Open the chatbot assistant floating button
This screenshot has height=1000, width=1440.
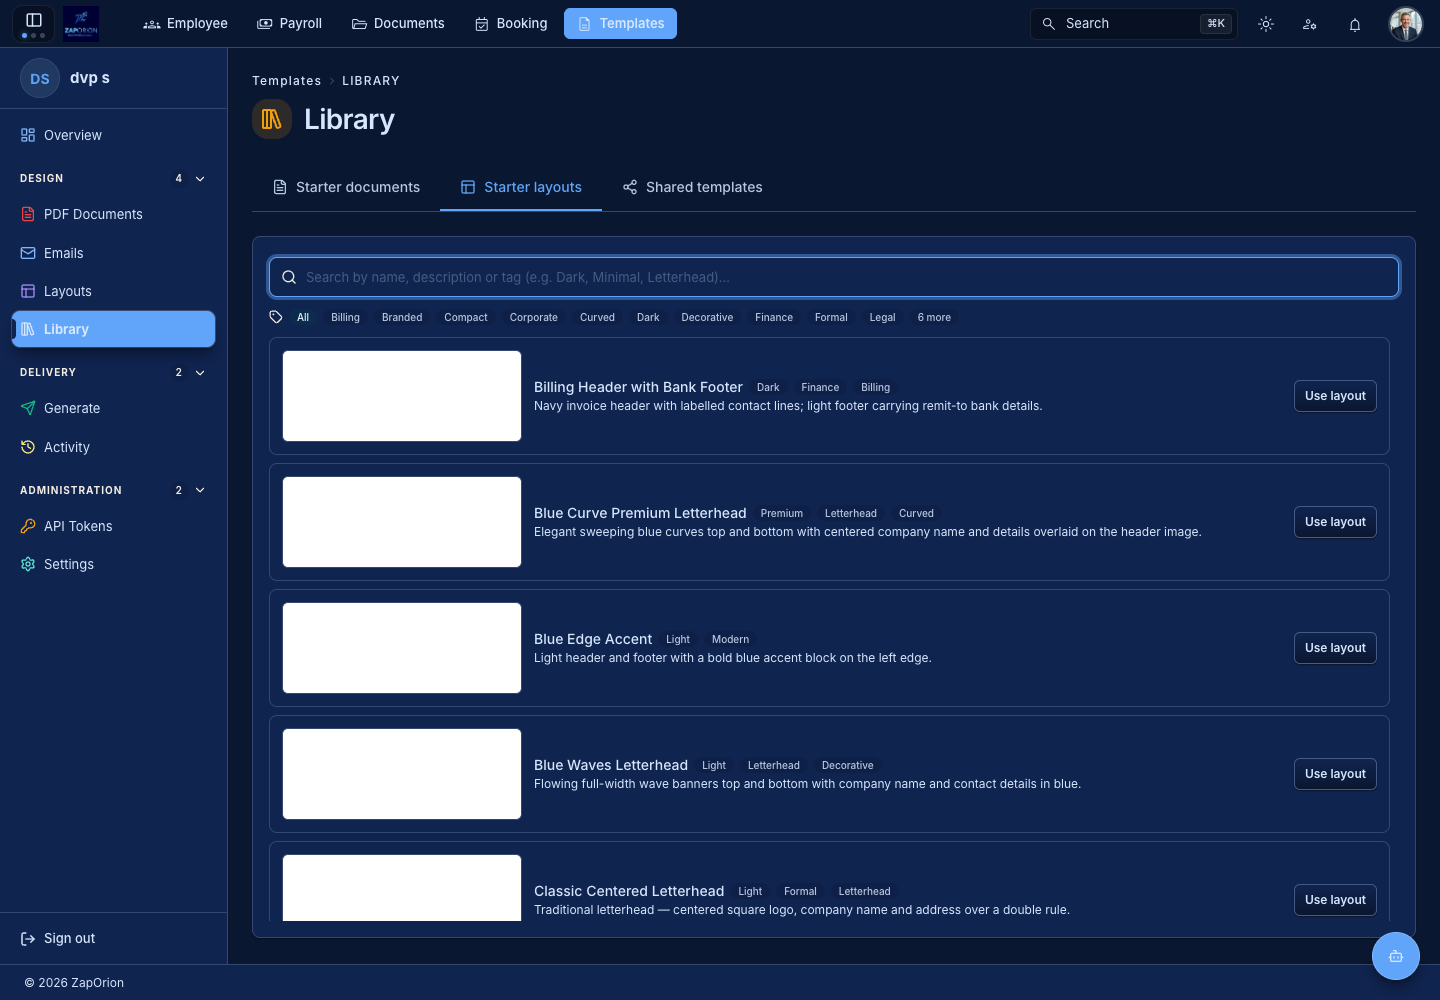pyautogui.click(x=1396, y=956)
